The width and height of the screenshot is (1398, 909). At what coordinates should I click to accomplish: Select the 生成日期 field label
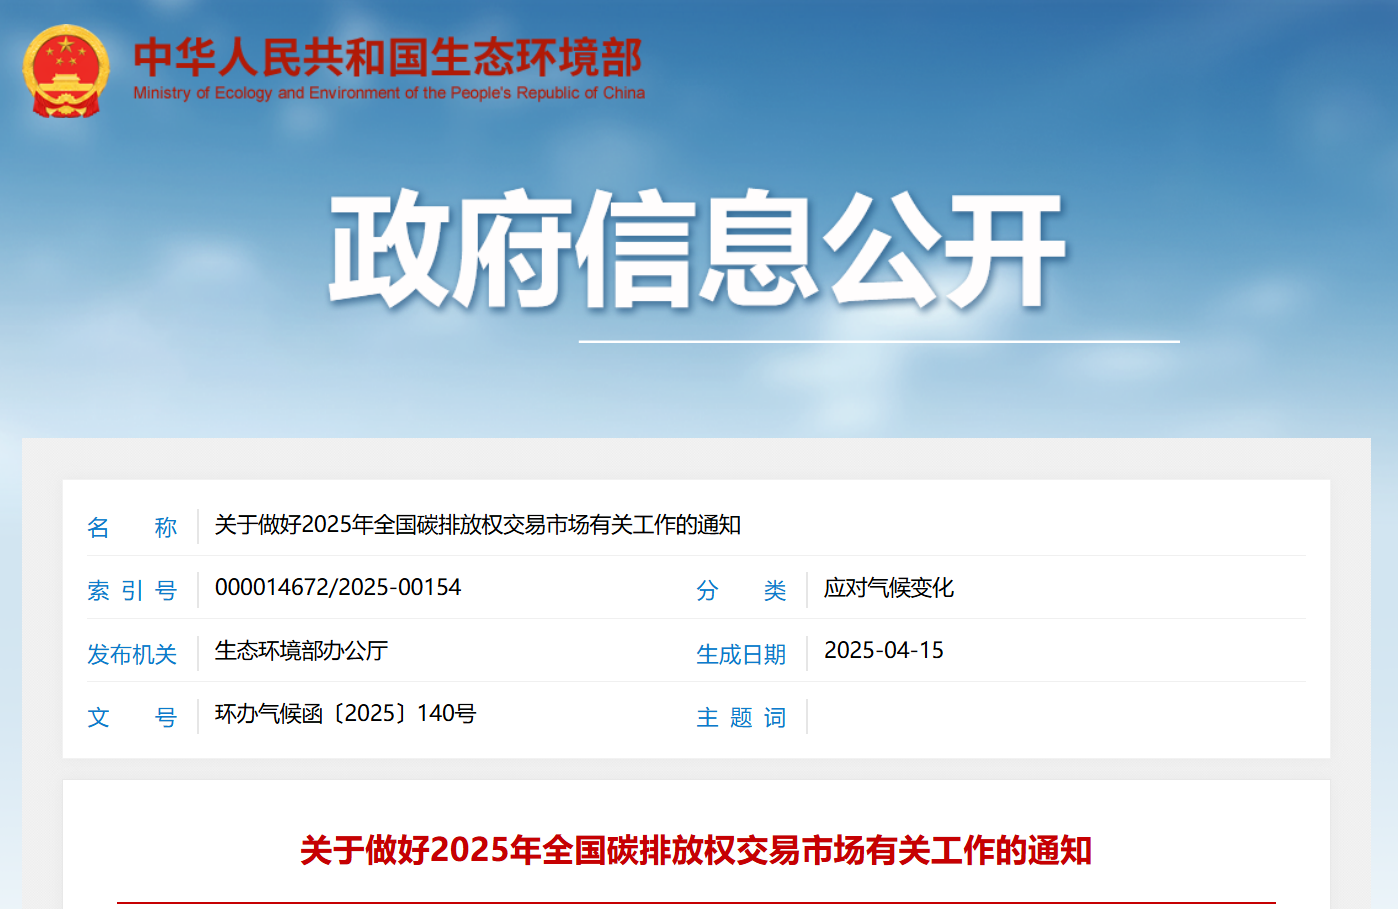pyautogui.click(x=741, y=654)
